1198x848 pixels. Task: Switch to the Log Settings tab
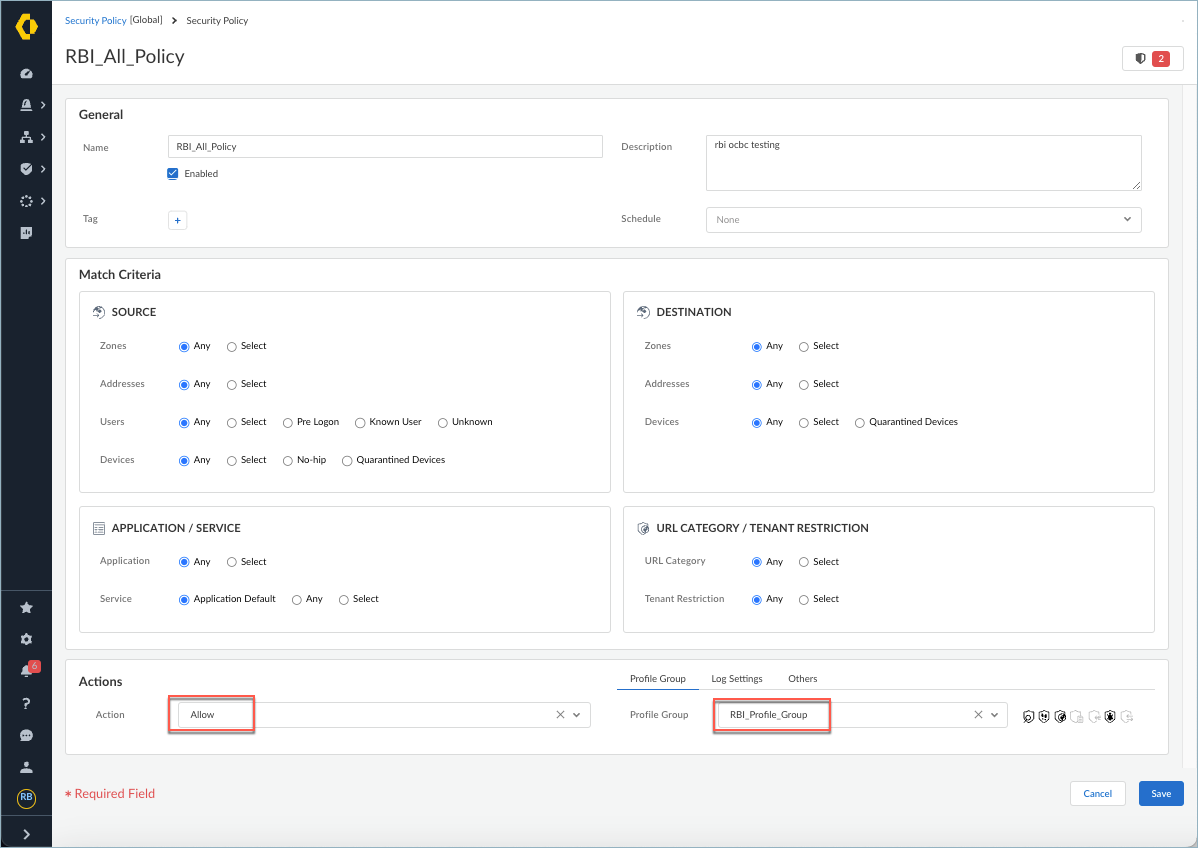736,679
